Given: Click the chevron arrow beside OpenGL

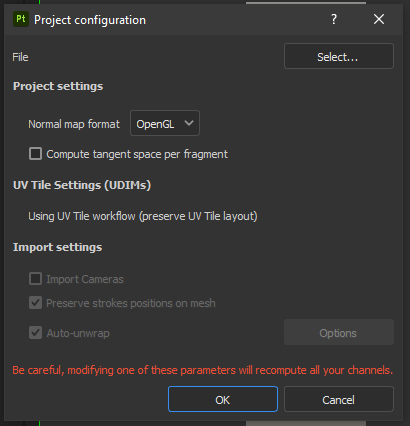Looking at the screenshot, I should point(189,123).
